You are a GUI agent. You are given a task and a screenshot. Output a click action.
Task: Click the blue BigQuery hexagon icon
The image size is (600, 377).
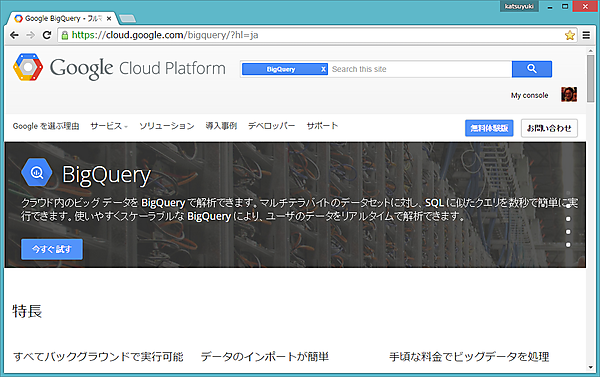tap(37, 173)
